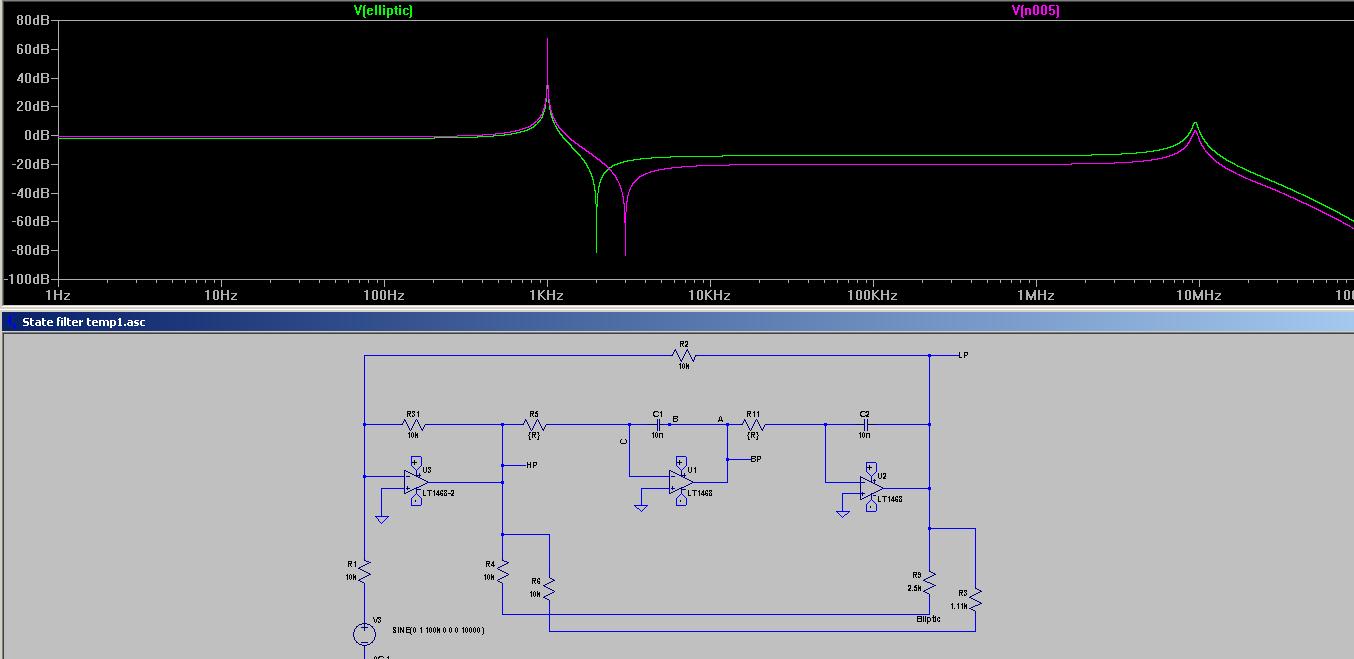Viewport: 1354px width, 659px height.
Task: Select capacitor C2 symbol
Action: click(864, 424)
